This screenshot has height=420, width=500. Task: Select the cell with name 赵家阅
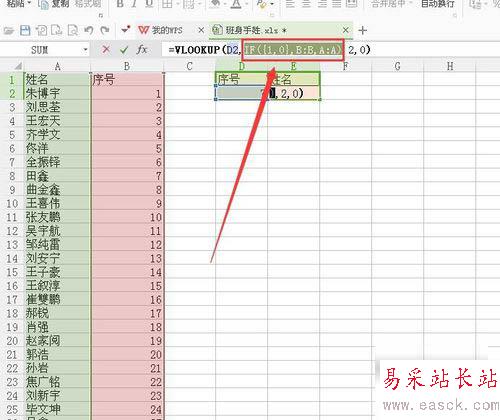pyautogui.click(x=57, y=341)
